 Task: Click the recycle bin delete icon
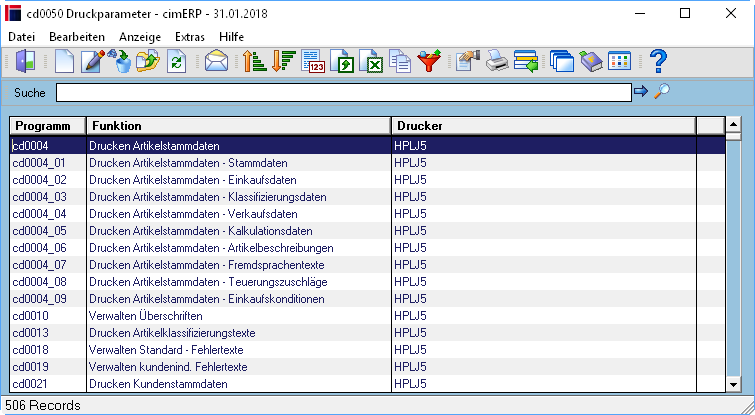coord(119,62)
